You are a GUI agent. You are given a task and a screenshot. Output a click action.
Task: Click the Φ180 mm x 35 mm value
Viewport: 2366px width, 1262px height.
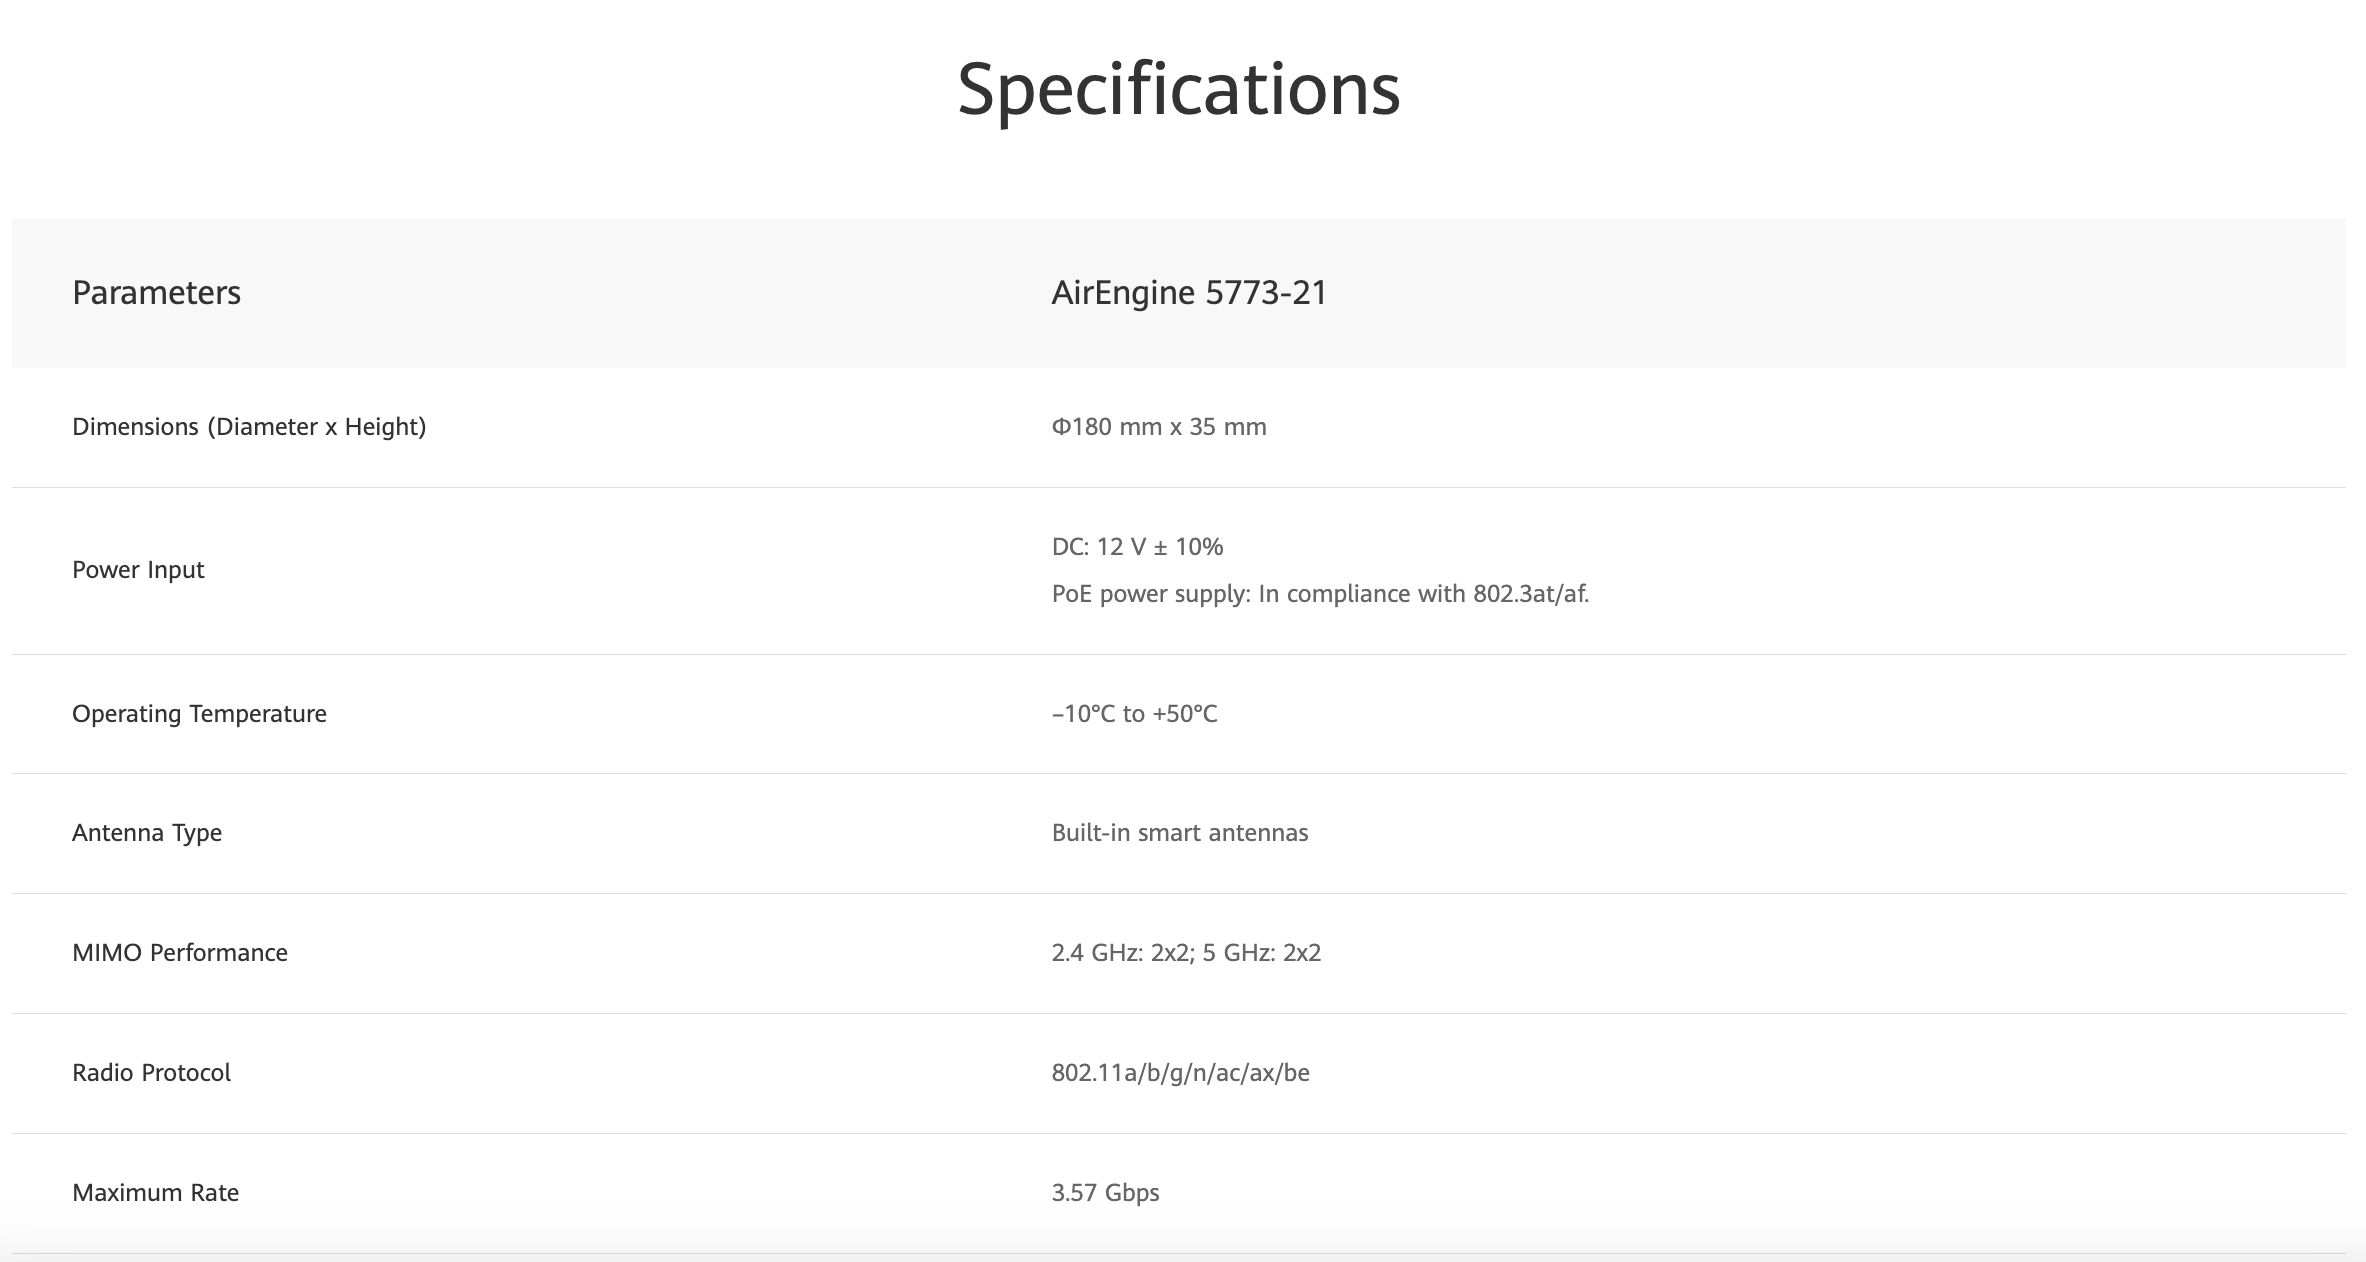click(x=1159, y=427)
